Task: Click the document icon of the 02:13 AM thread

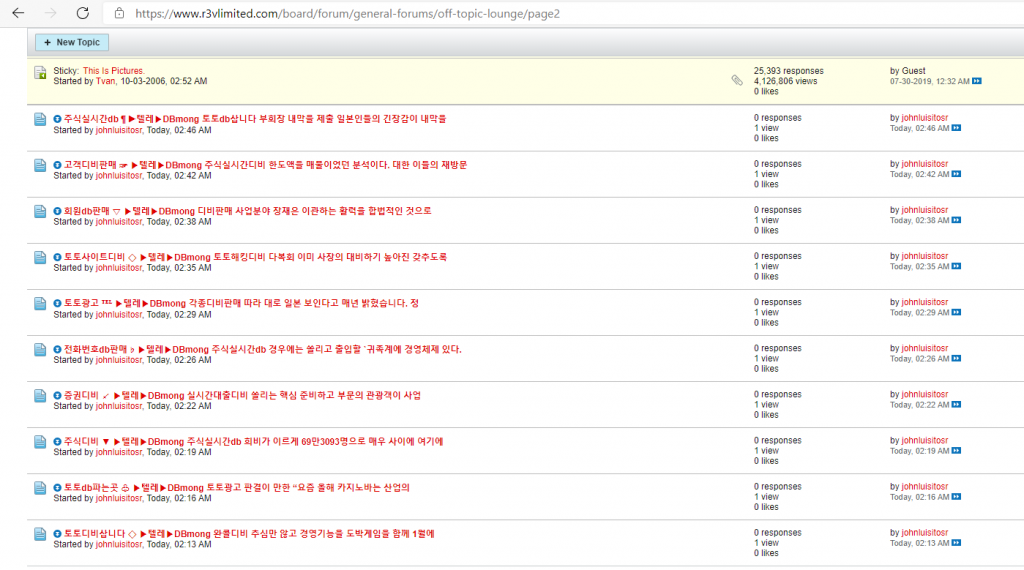Action: [40, 534]
